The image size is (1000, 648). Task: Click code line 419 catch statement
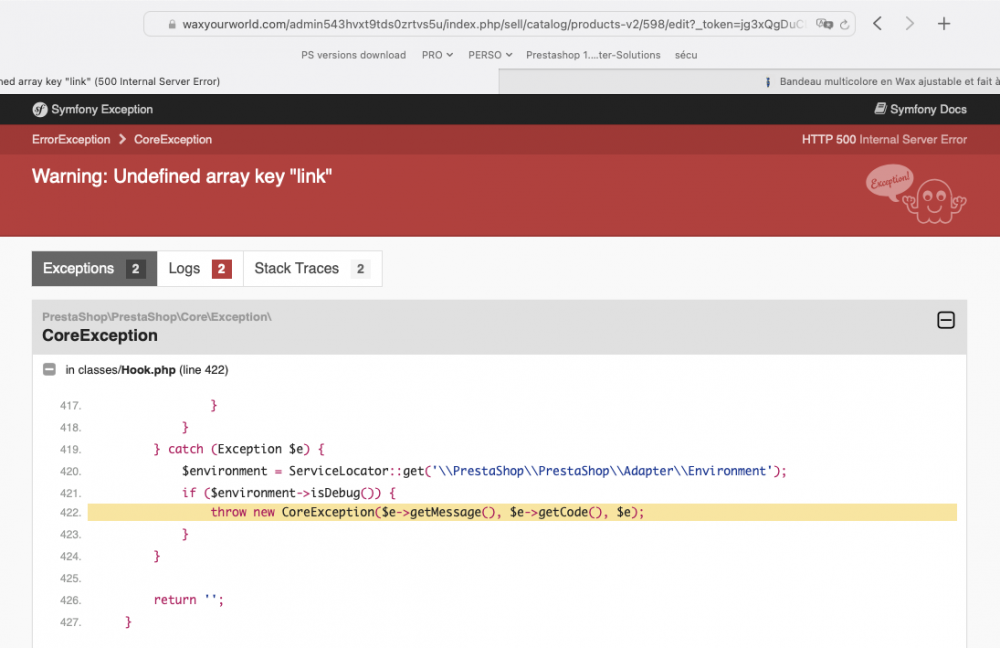point(239,449)
